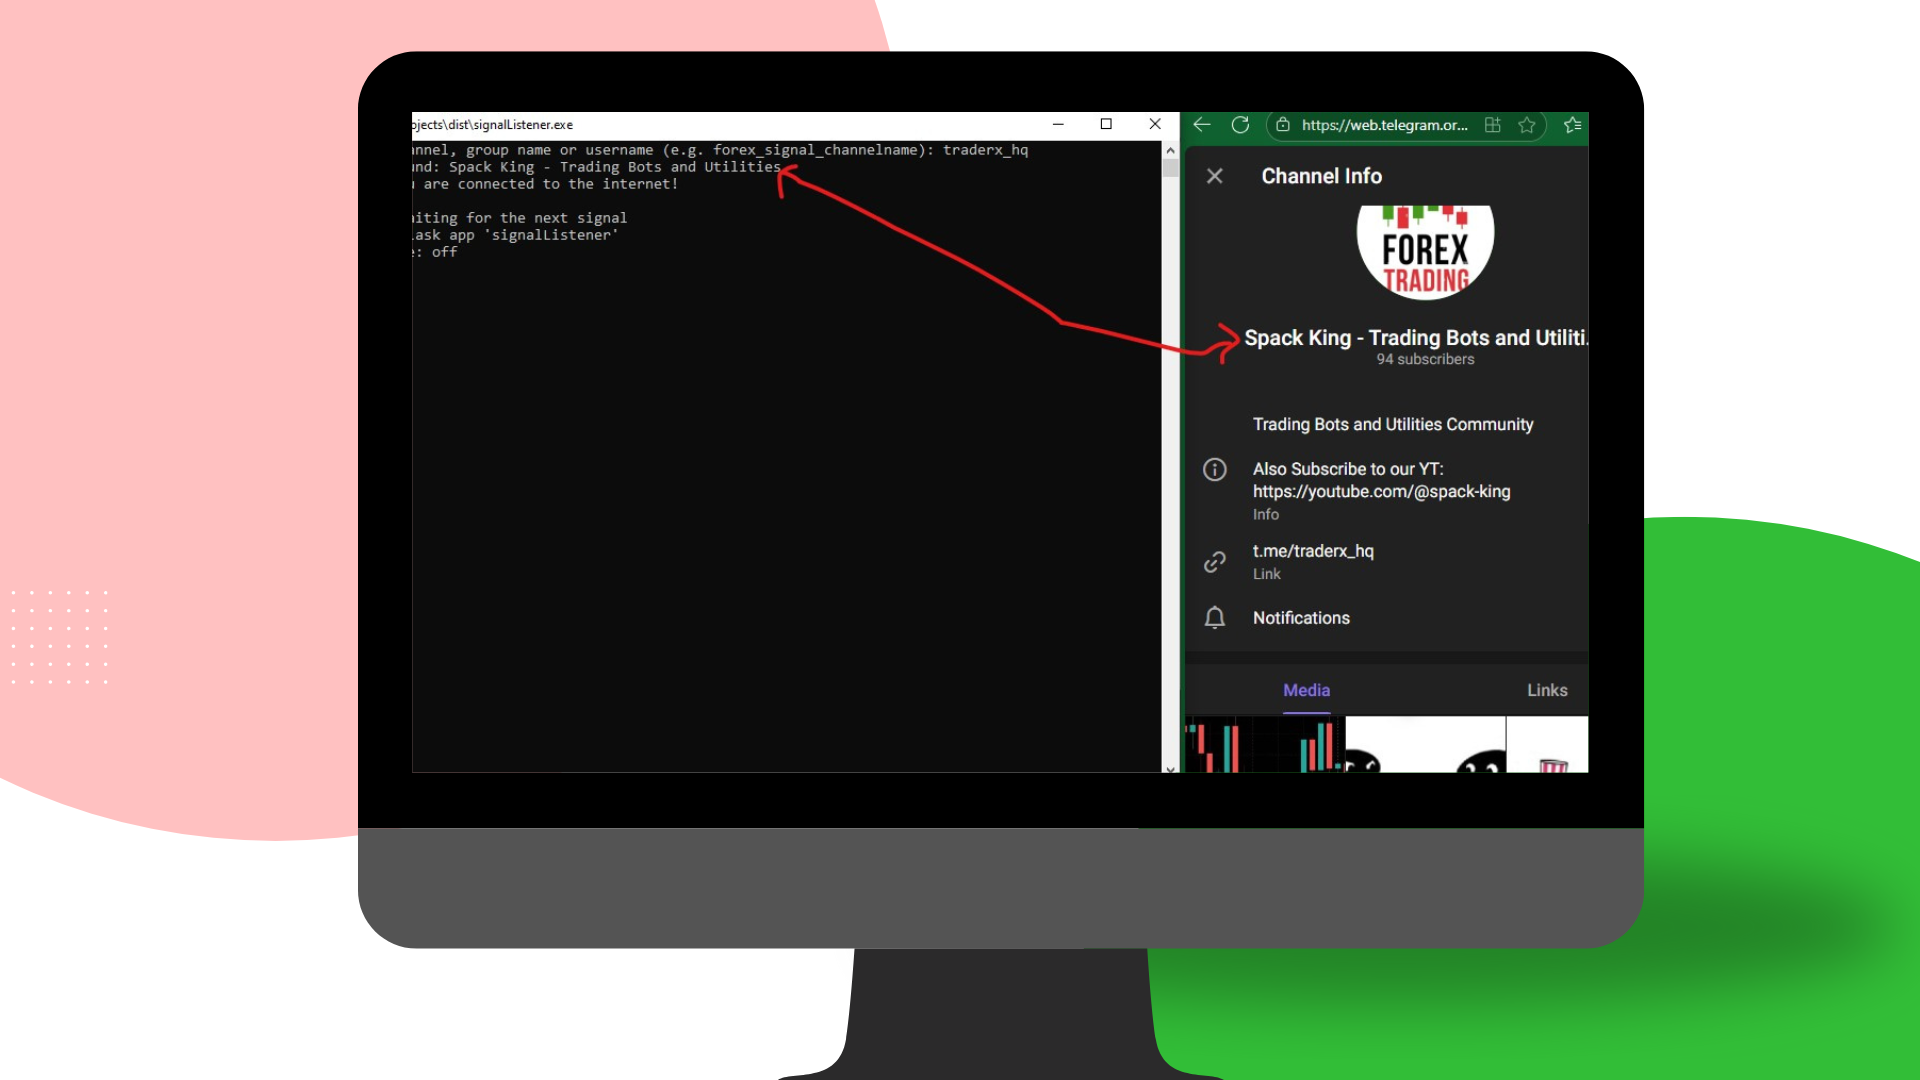This screenshot has width=1920, height=1080.
Task: Click the Notifications label
Action: [x=1301, y=618]
